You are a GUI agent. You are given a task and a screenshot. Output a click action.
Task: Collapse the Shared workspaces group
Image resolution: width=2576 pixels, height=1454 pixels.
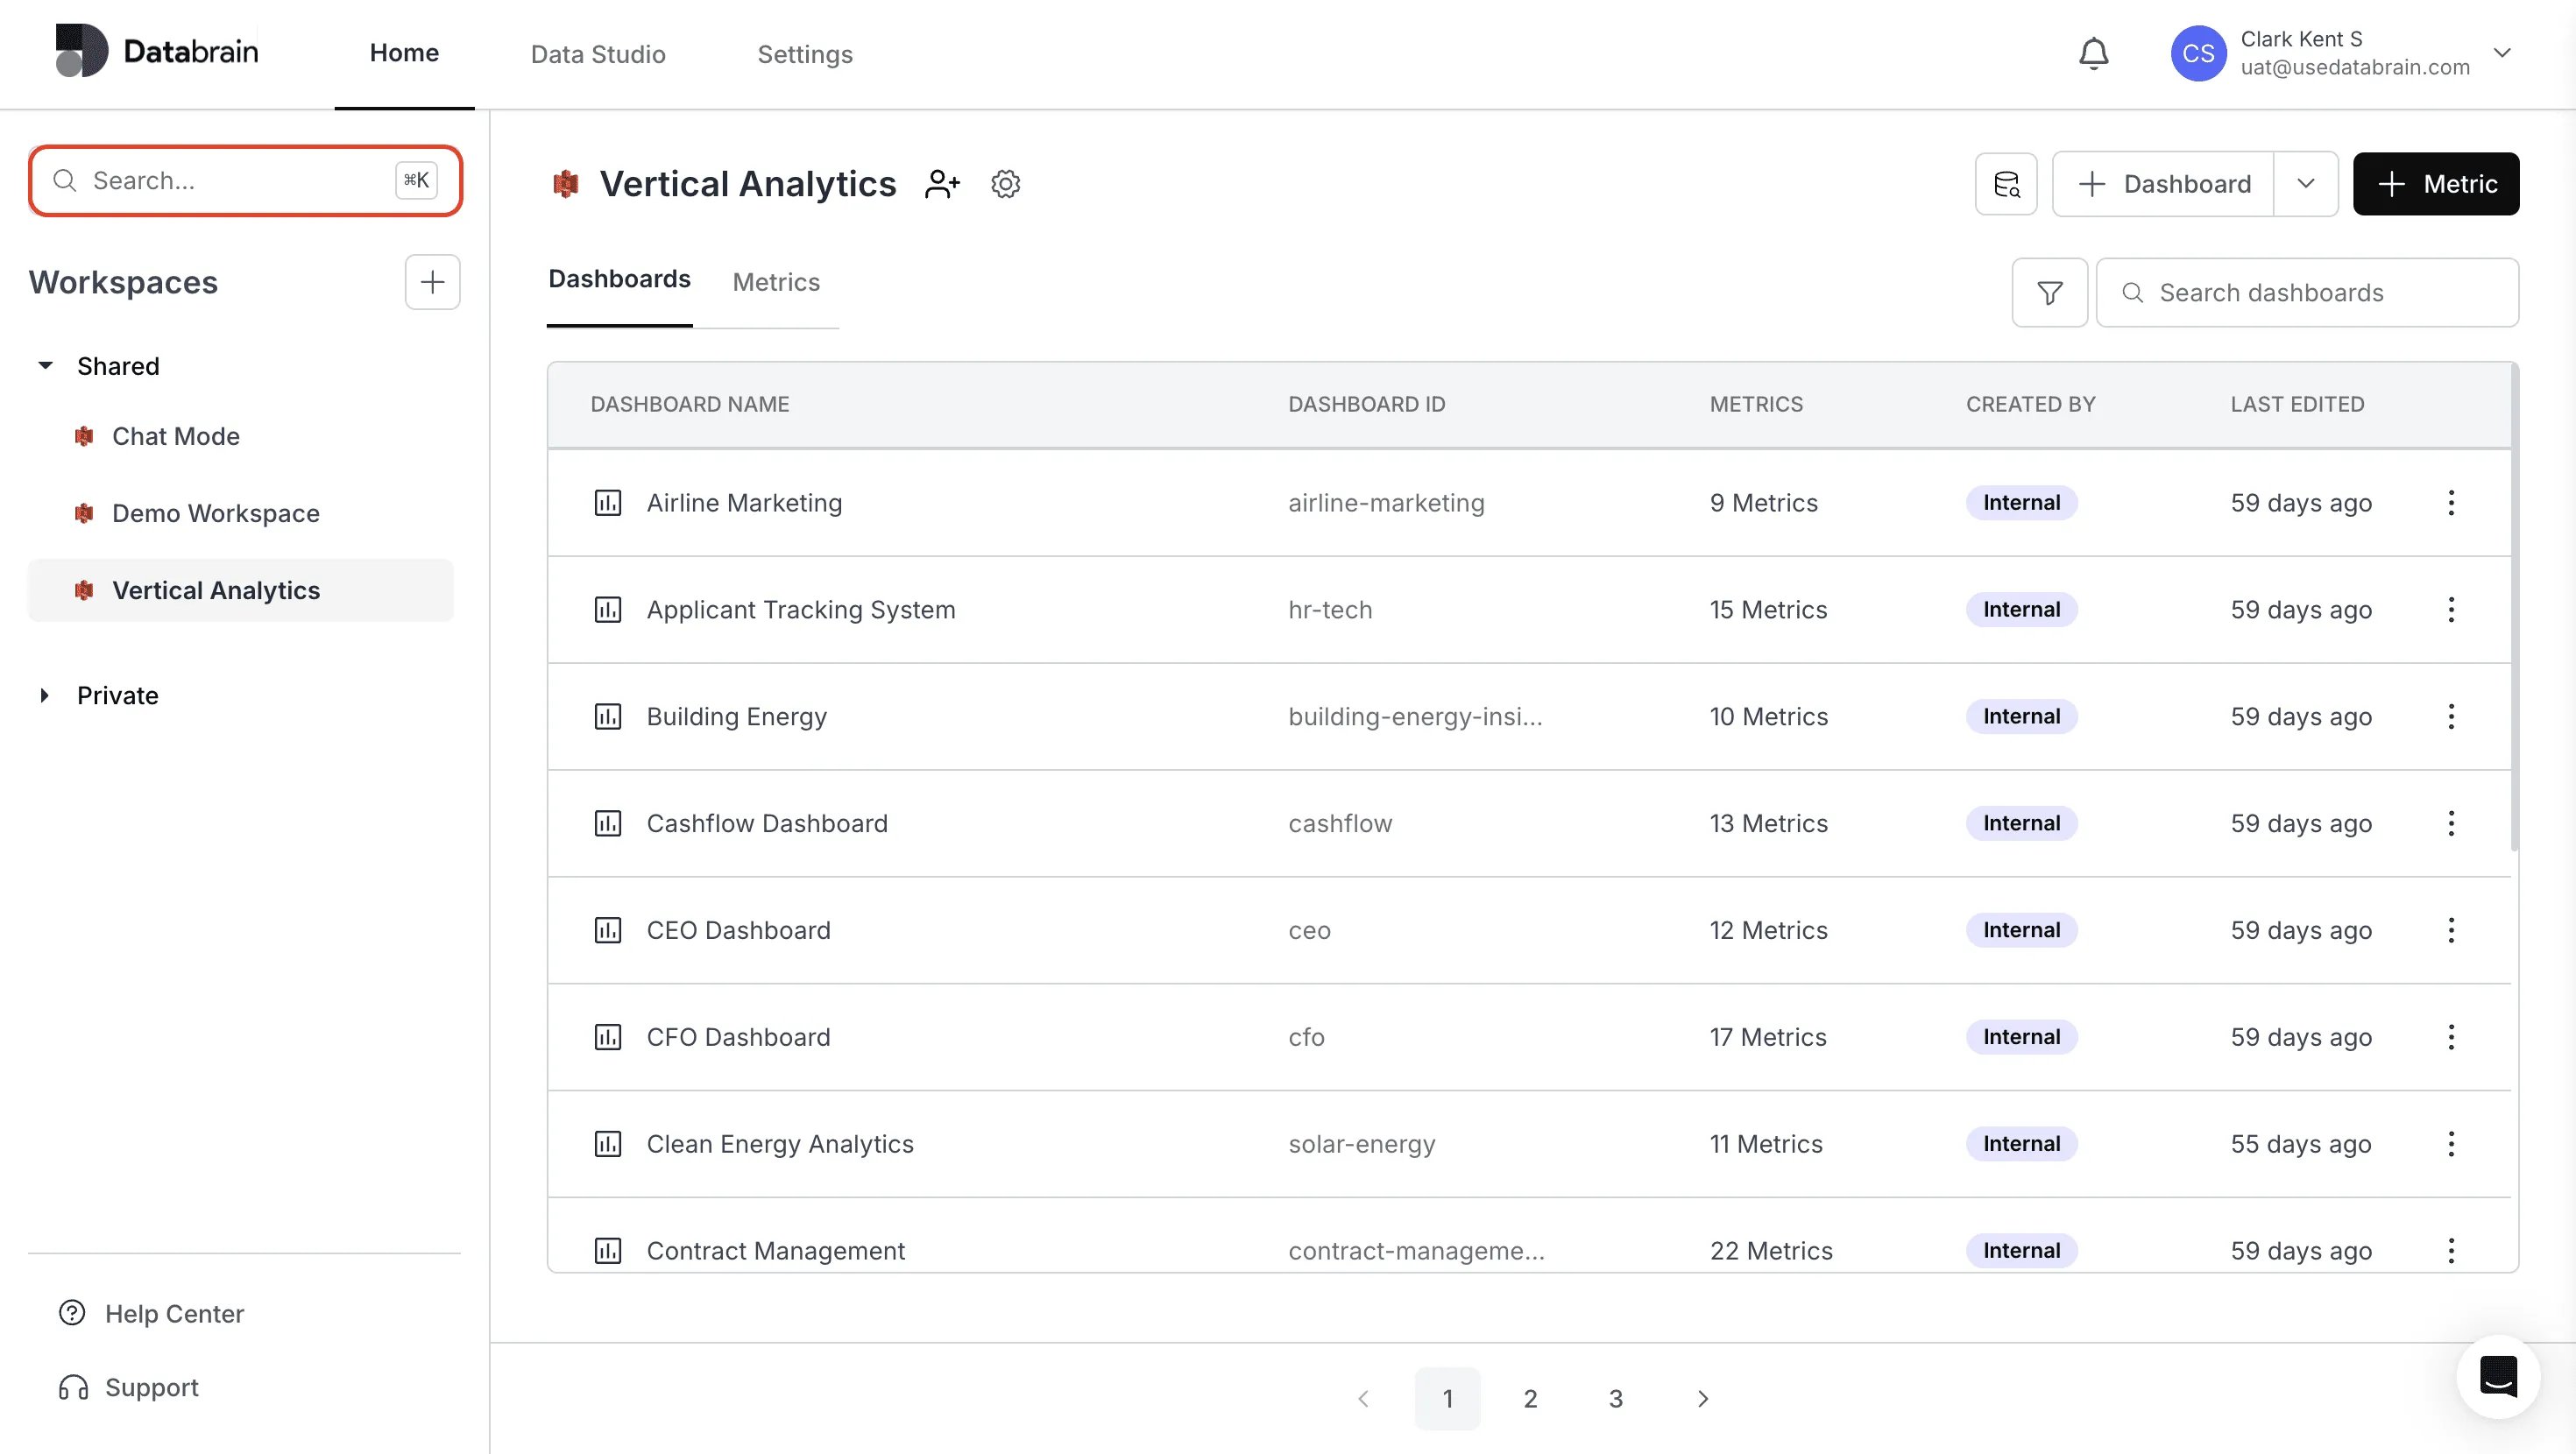45,366
